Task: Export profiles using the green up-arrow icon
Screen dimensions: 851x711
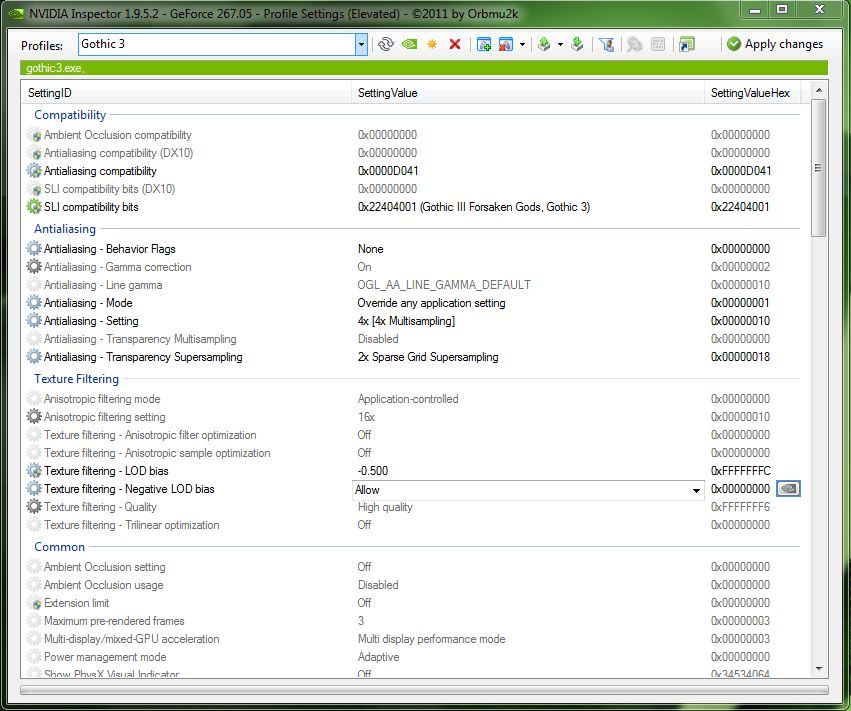Action: tap(544, 44)
